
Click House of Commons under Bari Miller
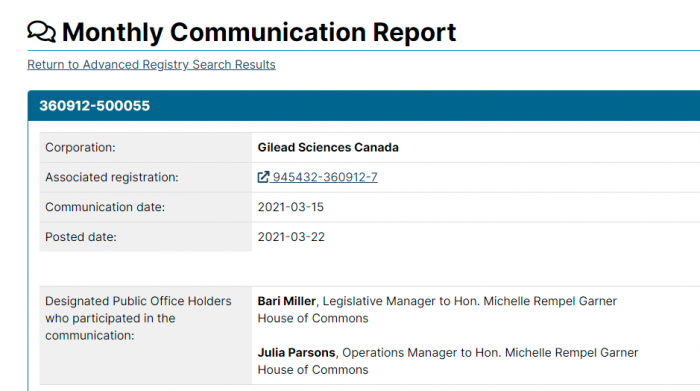pos(313,318)
